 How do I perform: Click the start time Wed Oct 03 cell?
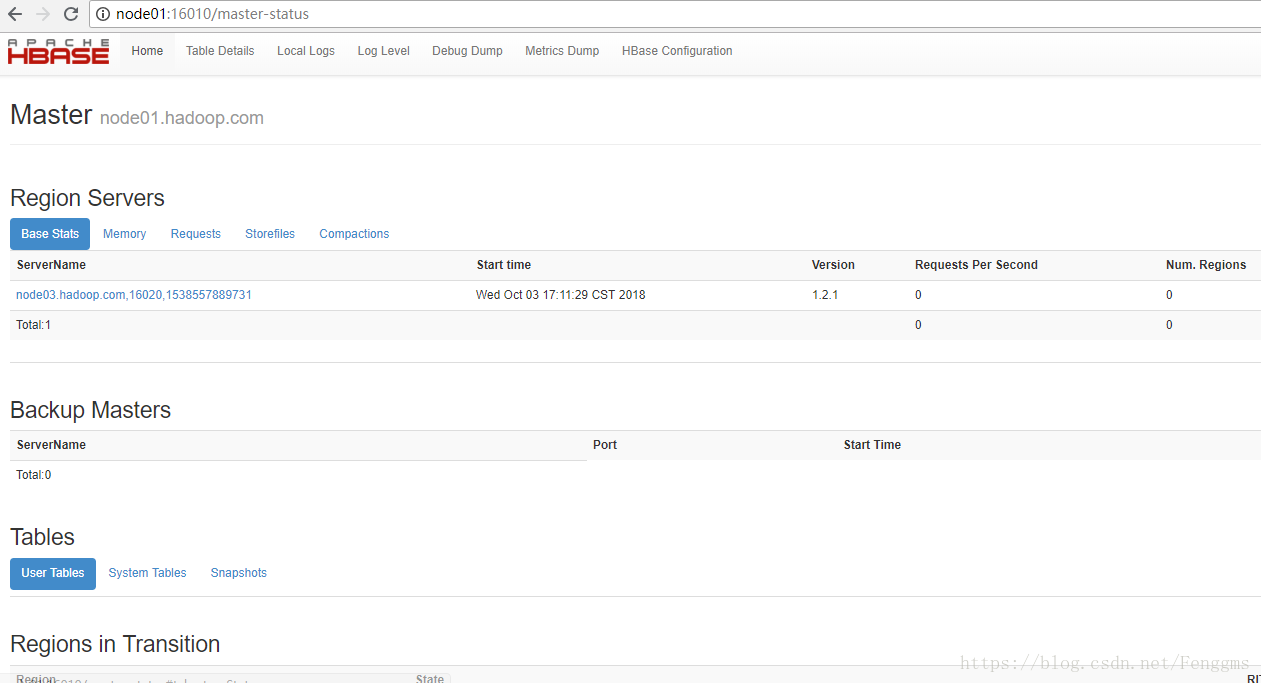(560, 295)
